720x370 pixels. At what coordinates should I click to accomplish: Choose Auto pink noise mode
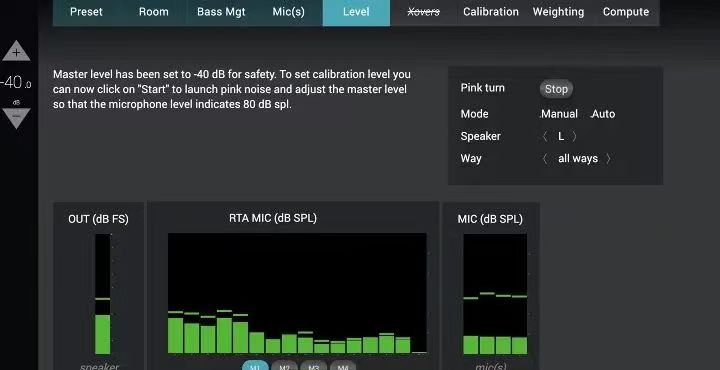(602, 114)
